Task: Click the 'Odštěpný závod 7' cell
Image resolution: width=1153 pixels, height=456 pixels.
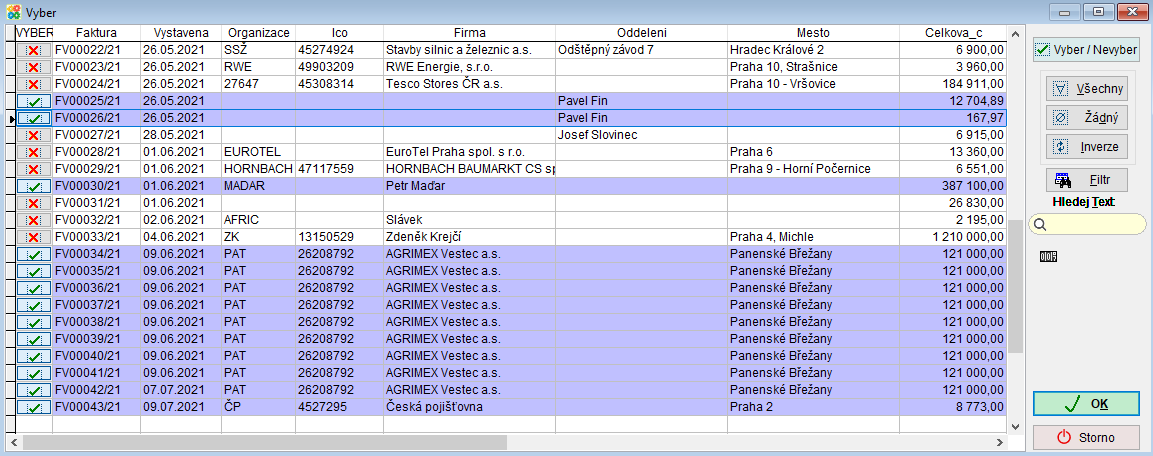Action: coord(641,50)
